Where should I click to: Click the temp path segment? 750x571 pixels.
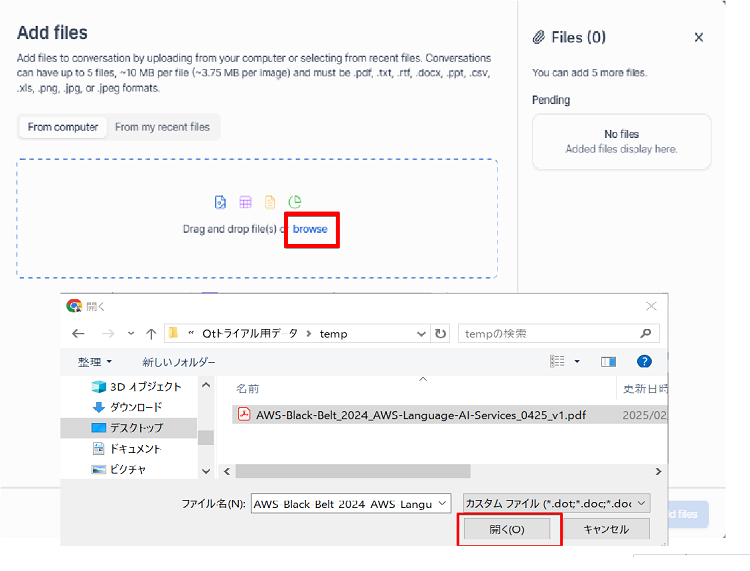(x=333, y=334)
